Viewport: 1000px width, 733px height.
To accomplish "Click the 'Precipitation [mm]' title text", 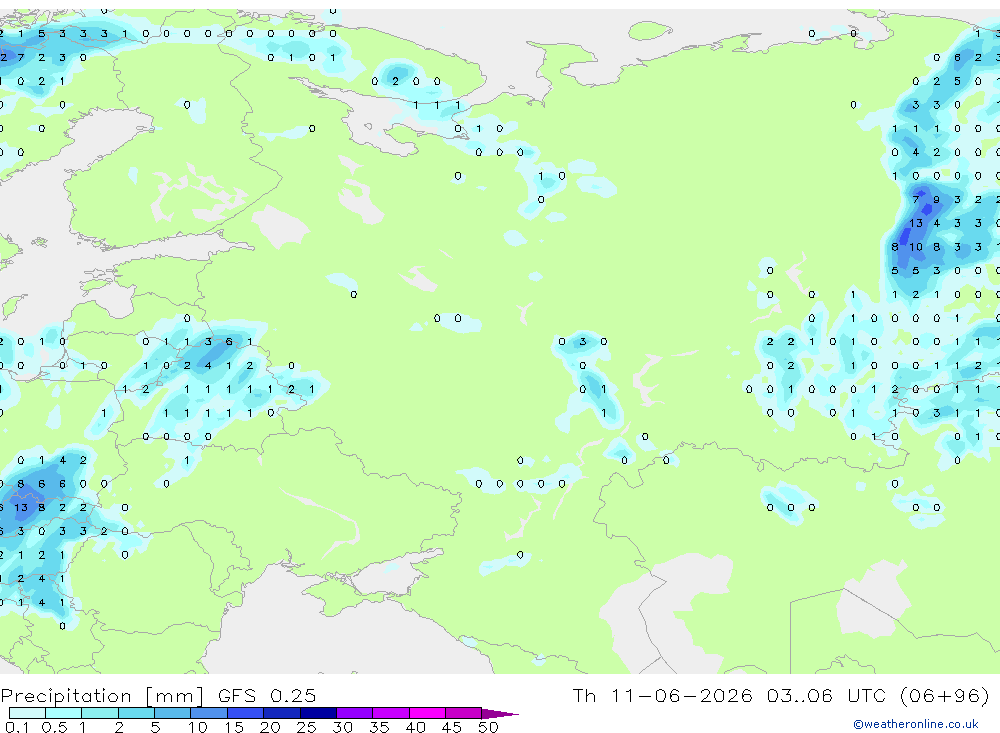I will click(103, 696).
